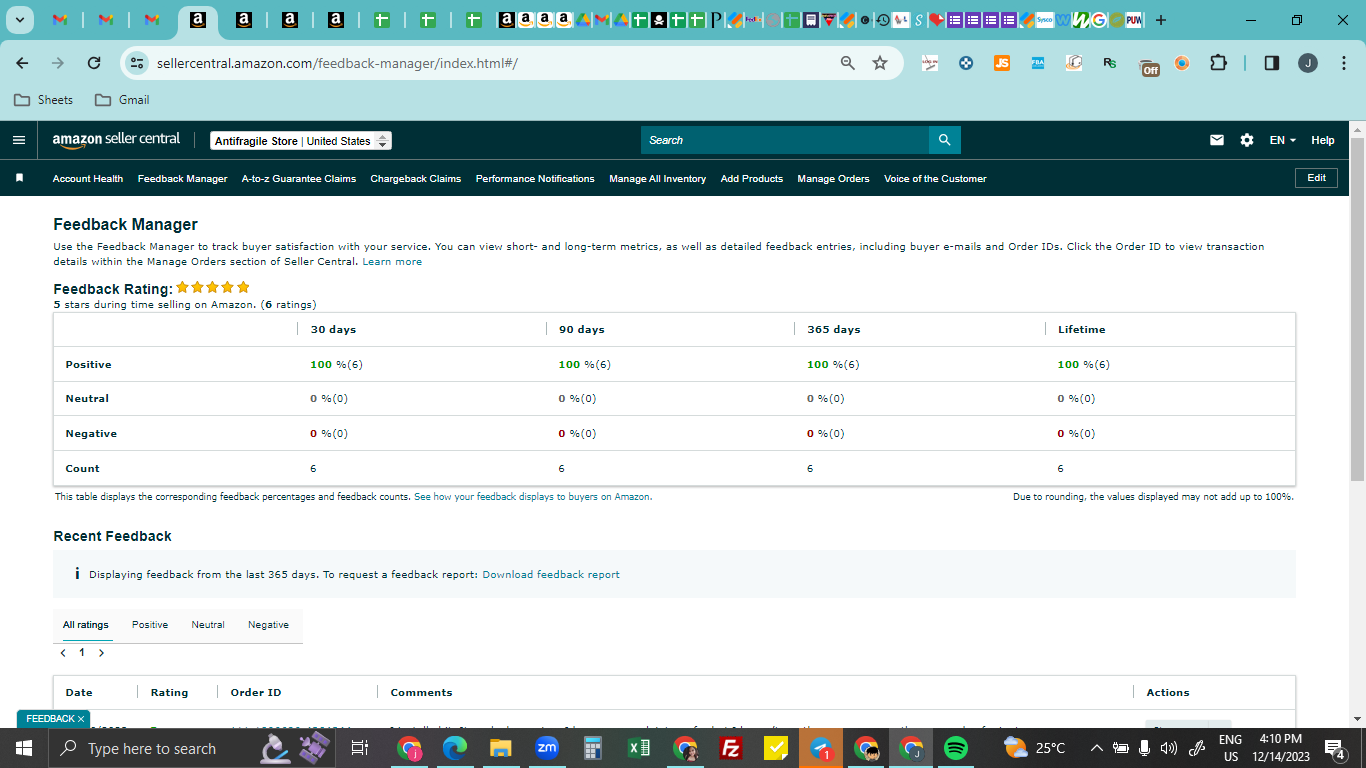
Task: Switch to the Neutral ratings tab
Action: click(x=208, y=625)
